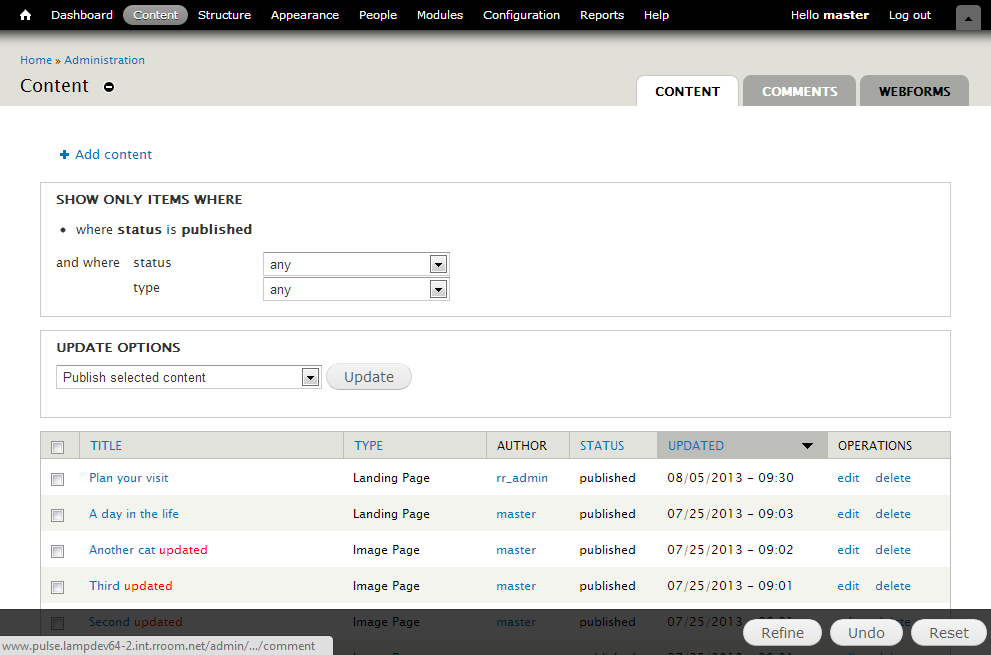Click the plus icon beside Add content
This screenshot has width=991, height=655.
(x=64, y=154)
